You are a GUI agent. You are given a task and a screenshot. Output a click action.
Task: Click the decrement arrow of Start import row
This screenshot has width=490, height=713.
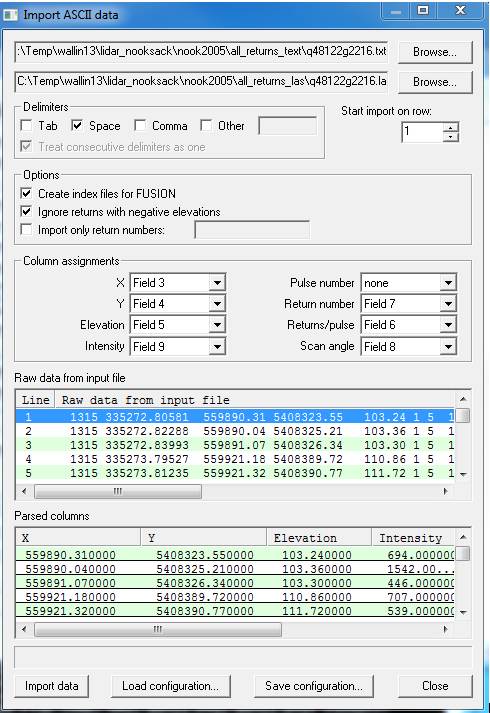(450, 137)
